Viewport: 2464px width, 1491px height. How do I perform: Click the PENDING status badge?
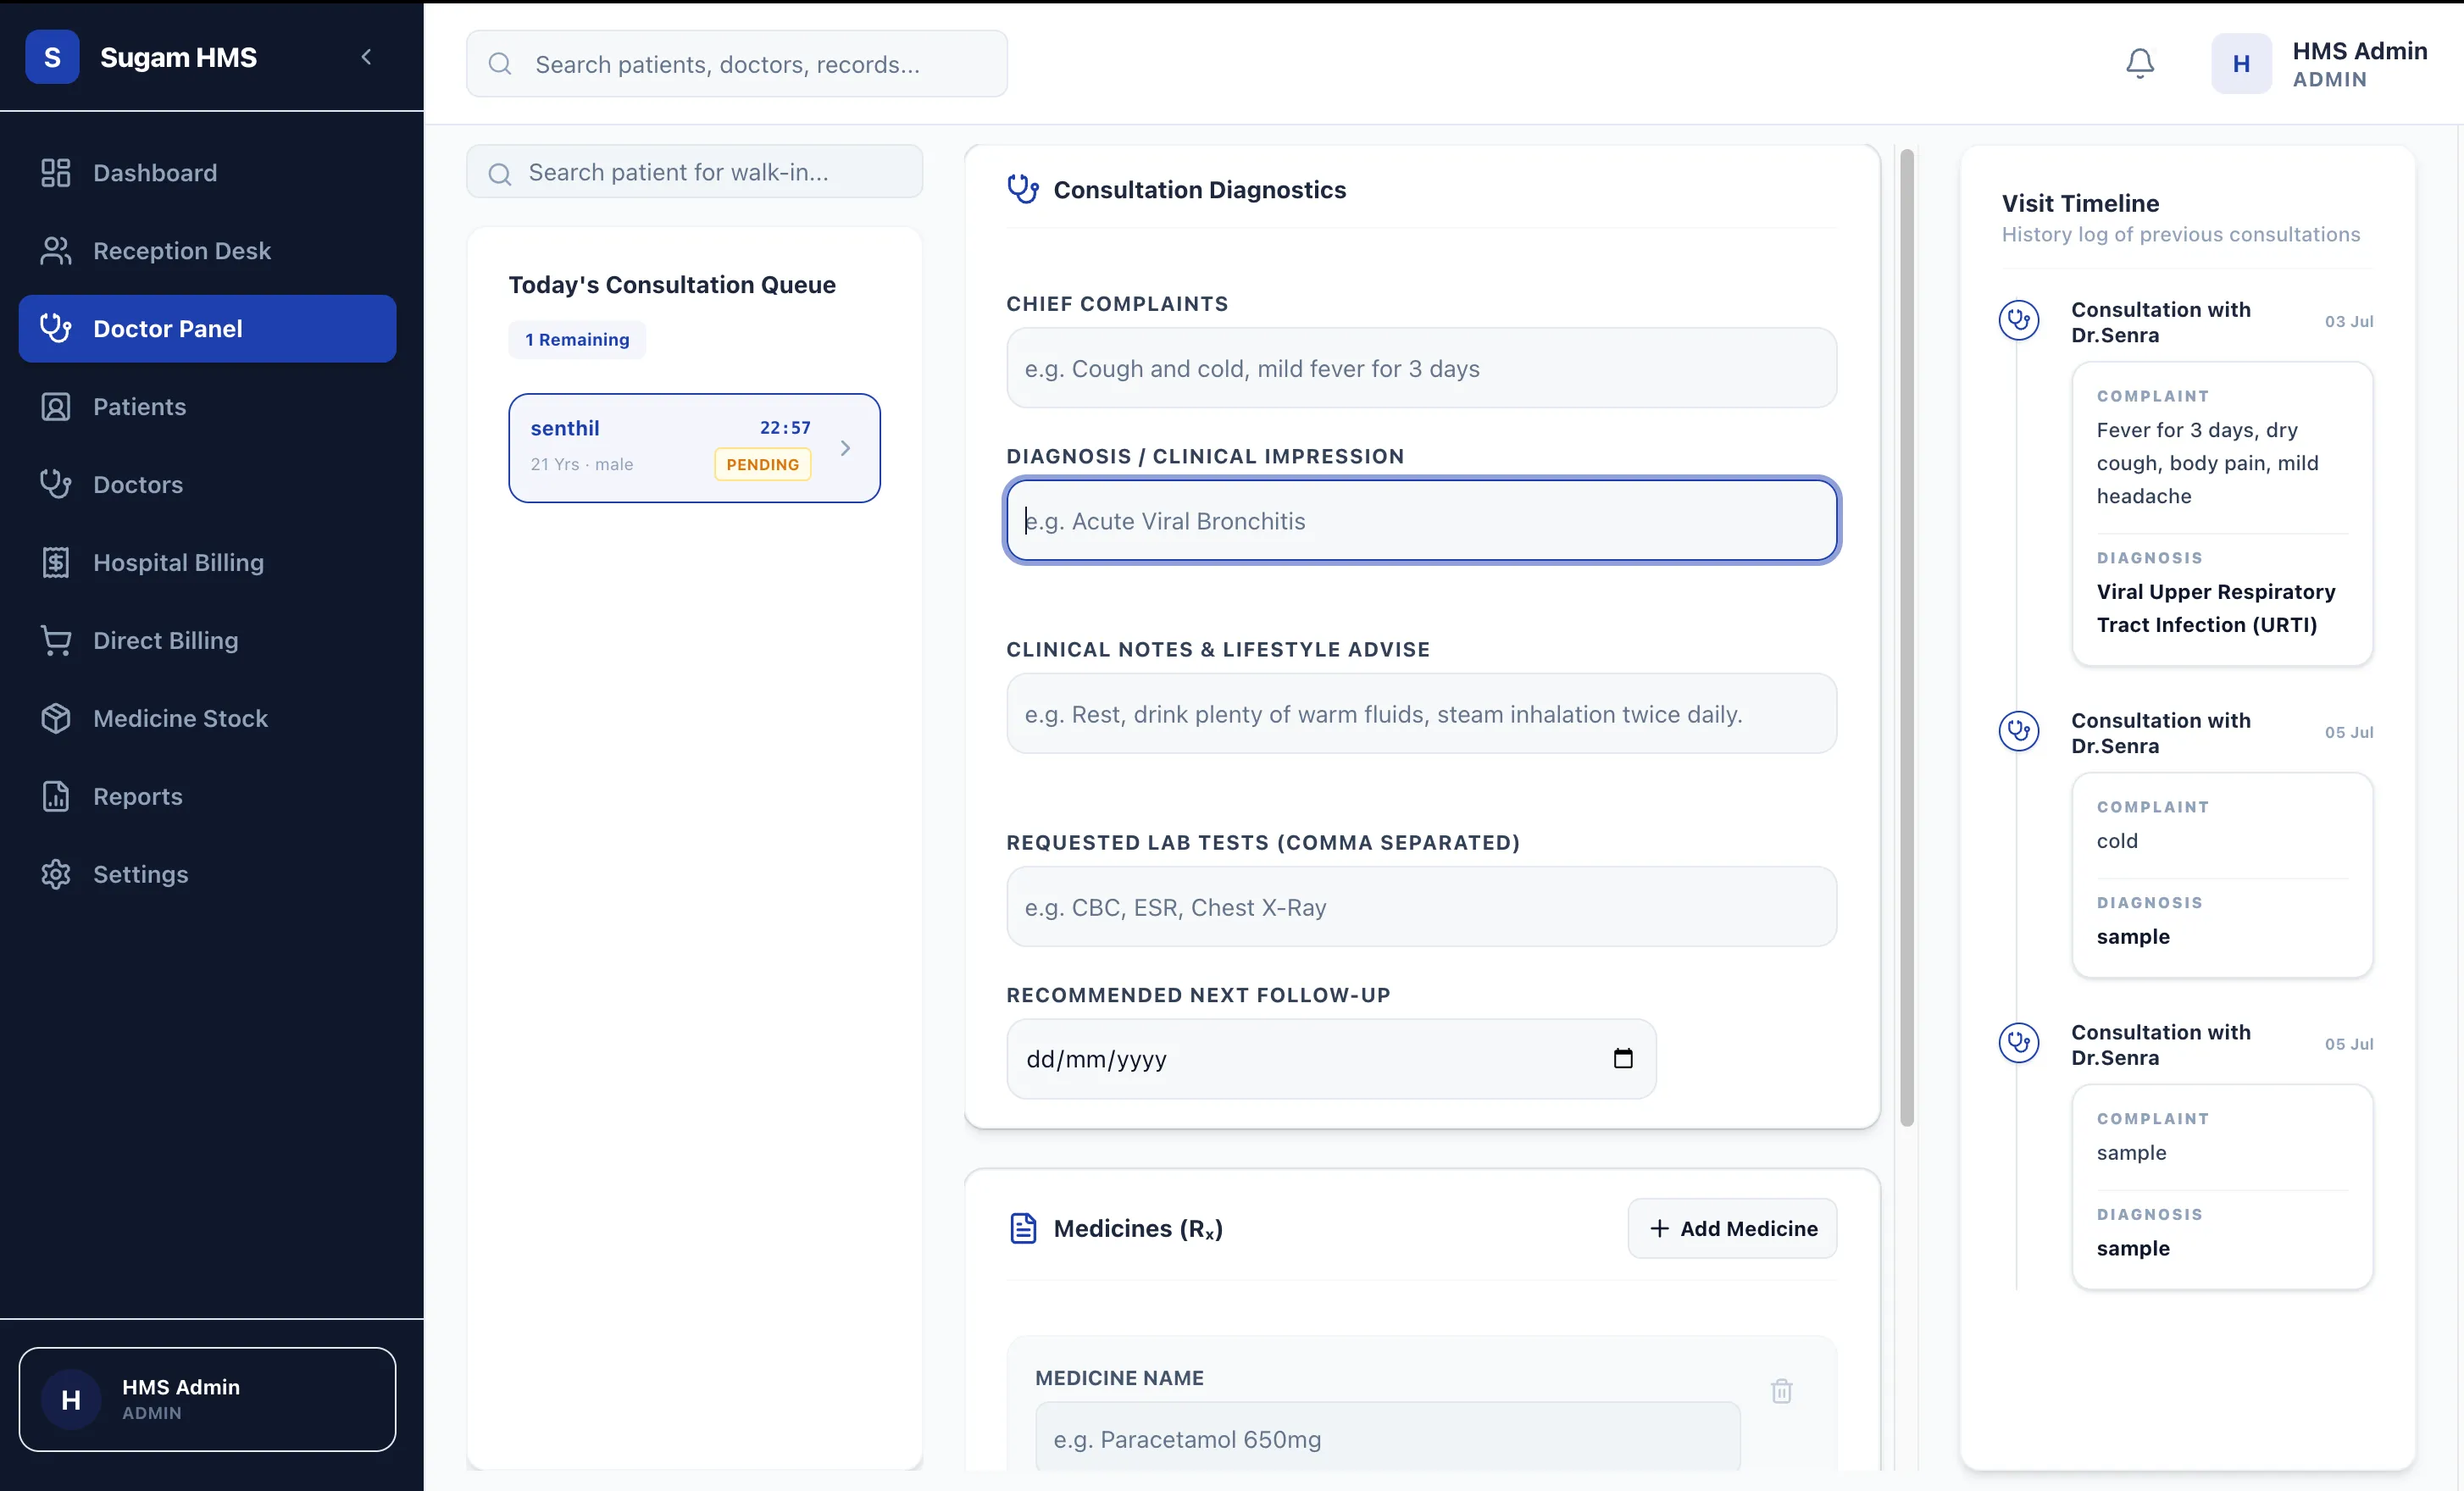click(x=762, y=464)
